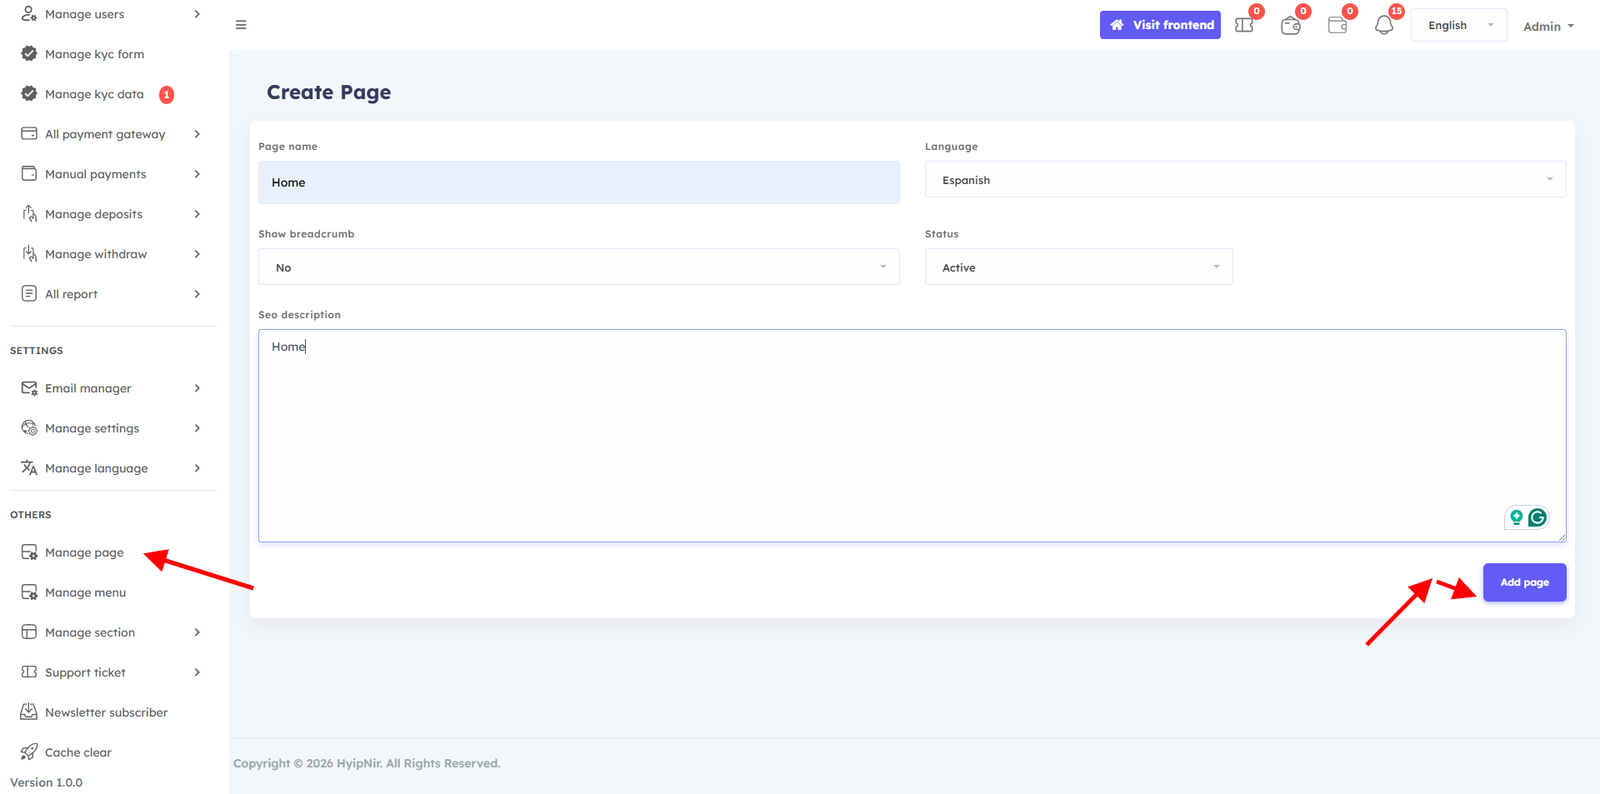Open the Status dropdown showing Active
This screenshot has height=794, width=1600.
[x=1078, y=267]
